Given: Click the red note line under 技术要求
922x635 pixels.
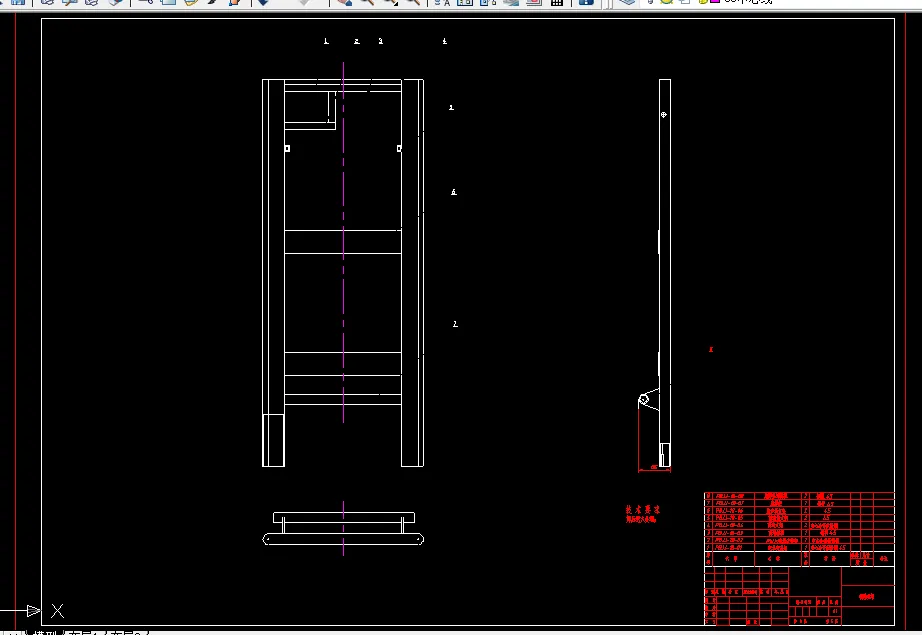Looking at the screenshot, I should tap(641, 520).
